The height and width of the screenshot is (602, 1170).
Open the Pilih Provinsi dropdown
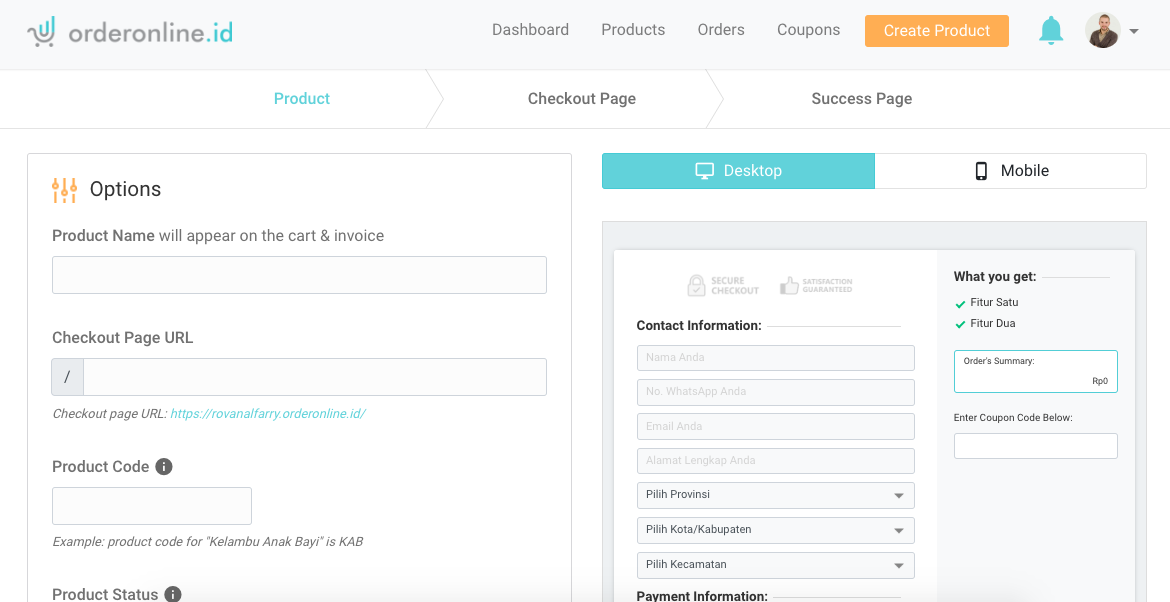click(x=775, y=495)
